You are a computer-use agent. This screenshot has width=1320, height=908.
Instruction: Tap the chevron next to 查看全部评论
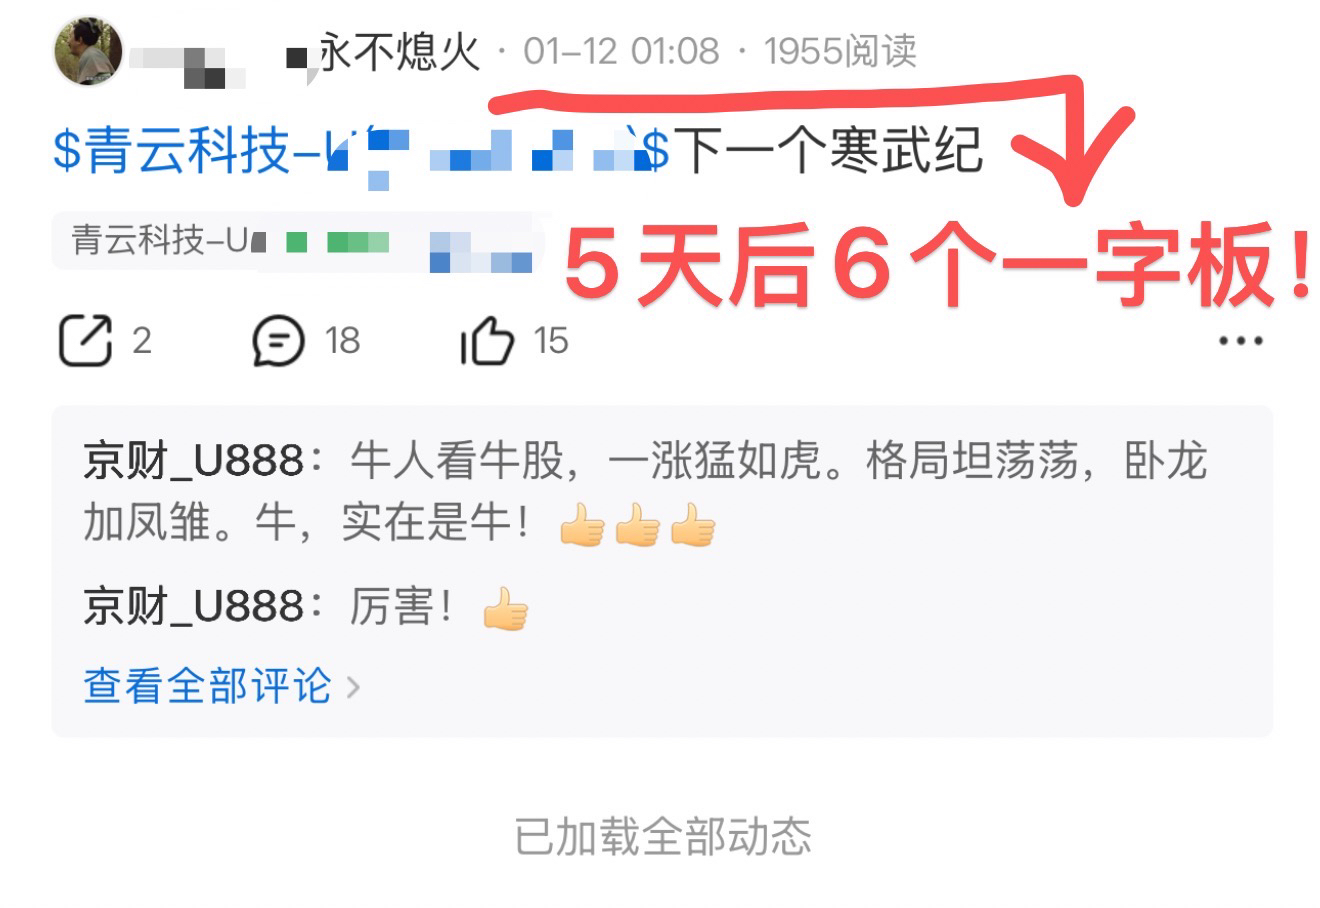352,687
